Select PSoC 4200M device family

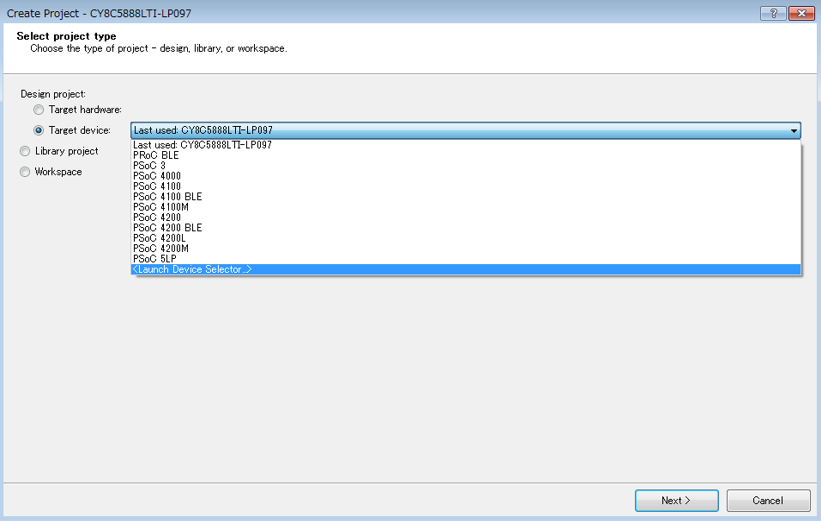[465, 249]
